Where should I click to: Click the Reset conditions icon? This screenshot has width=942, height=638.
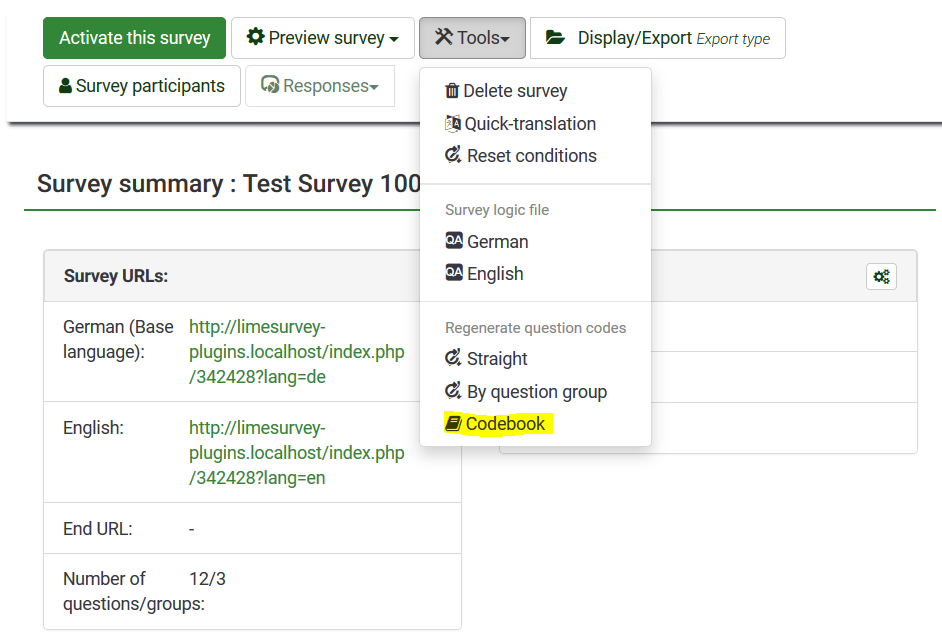pos(453,156)
